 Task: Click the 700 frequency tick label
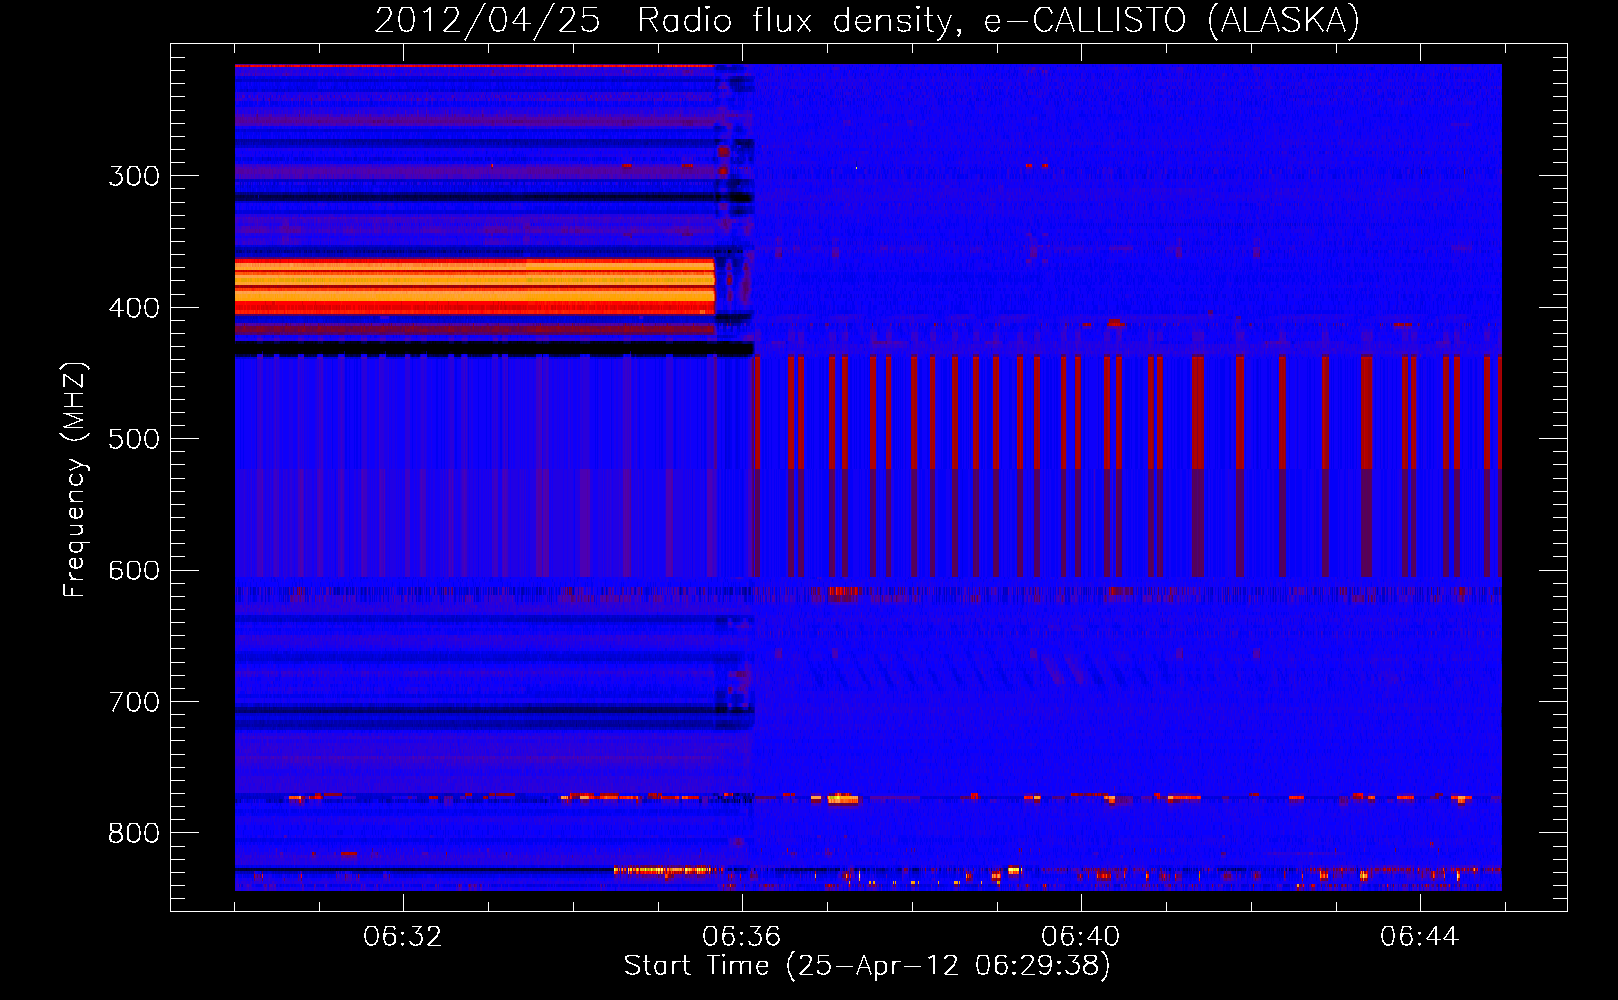pos(134,702)
